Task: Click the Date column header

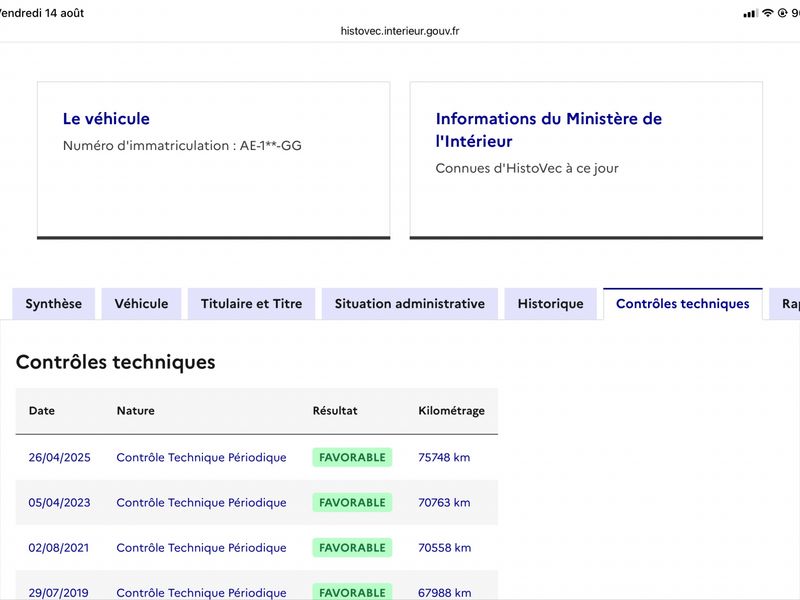Action: coord(41,411)
